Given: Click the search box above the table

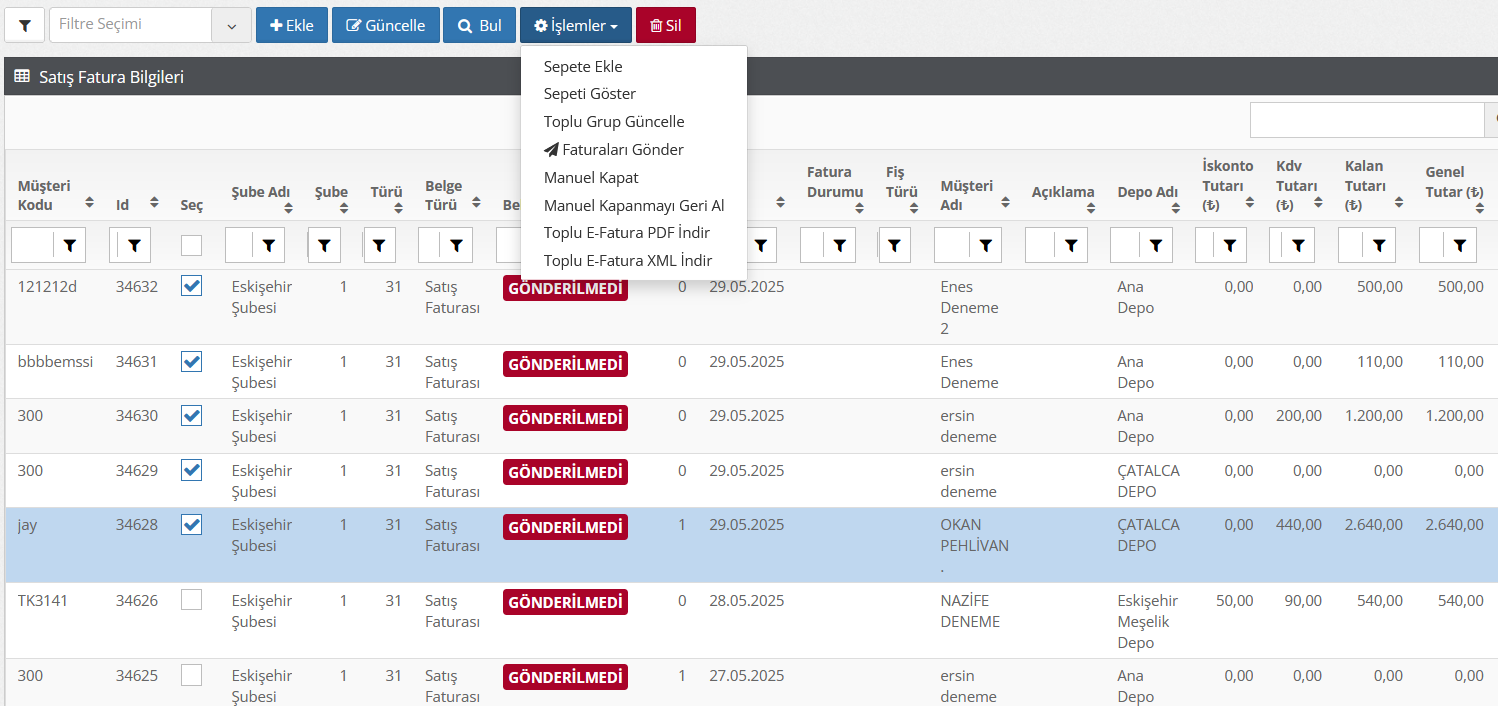Looking at the screenshot, I should (x=1366, y=120).
